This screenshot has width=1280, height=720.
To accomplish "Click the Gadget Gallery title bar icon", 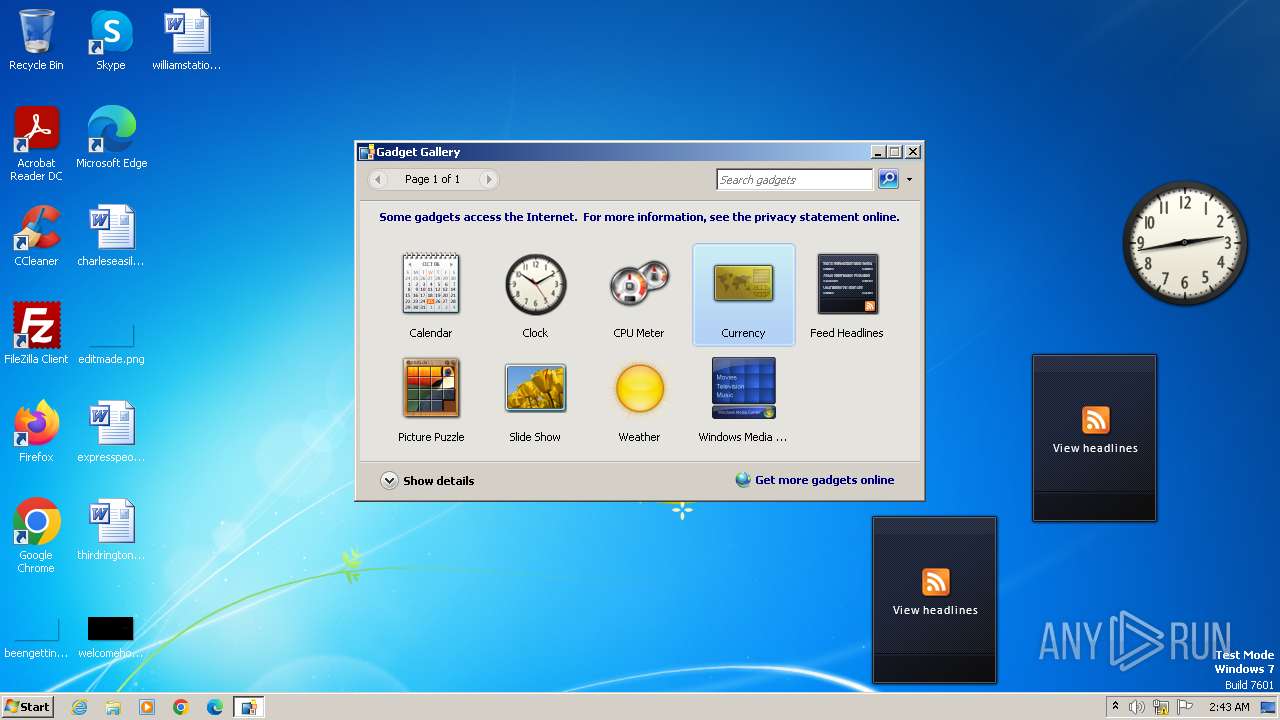I will [x=366, y=152].
